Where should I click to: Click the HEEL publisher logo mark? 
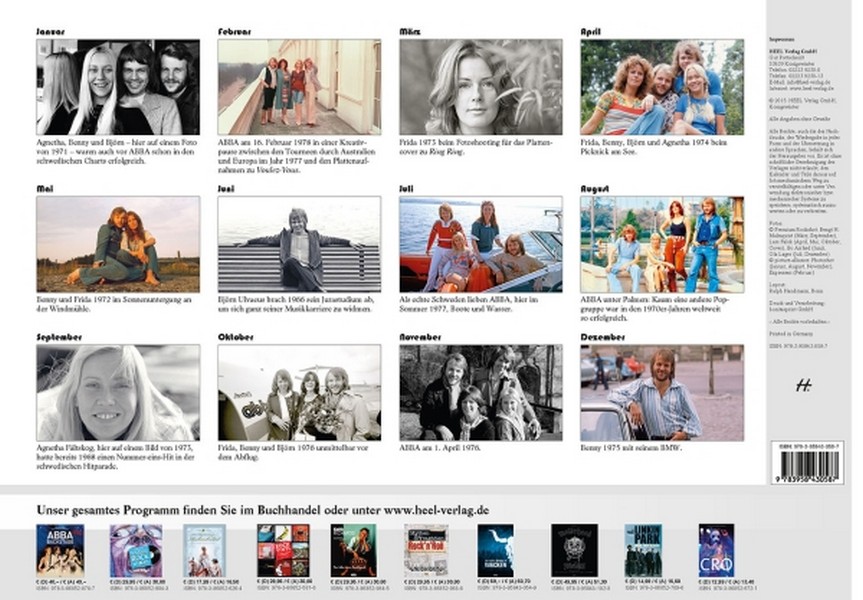pyautogui.click(x=803, y=385)
